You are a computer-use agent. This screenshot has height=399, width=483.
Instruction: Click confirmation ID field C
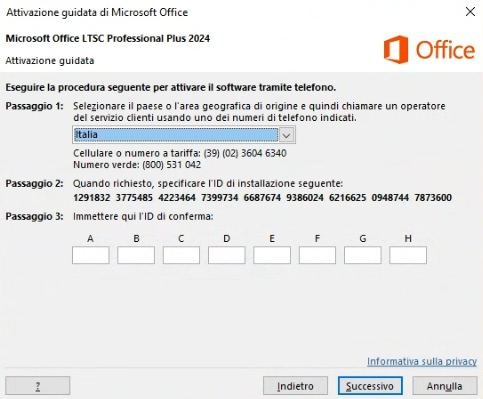[x=181, y=255]
